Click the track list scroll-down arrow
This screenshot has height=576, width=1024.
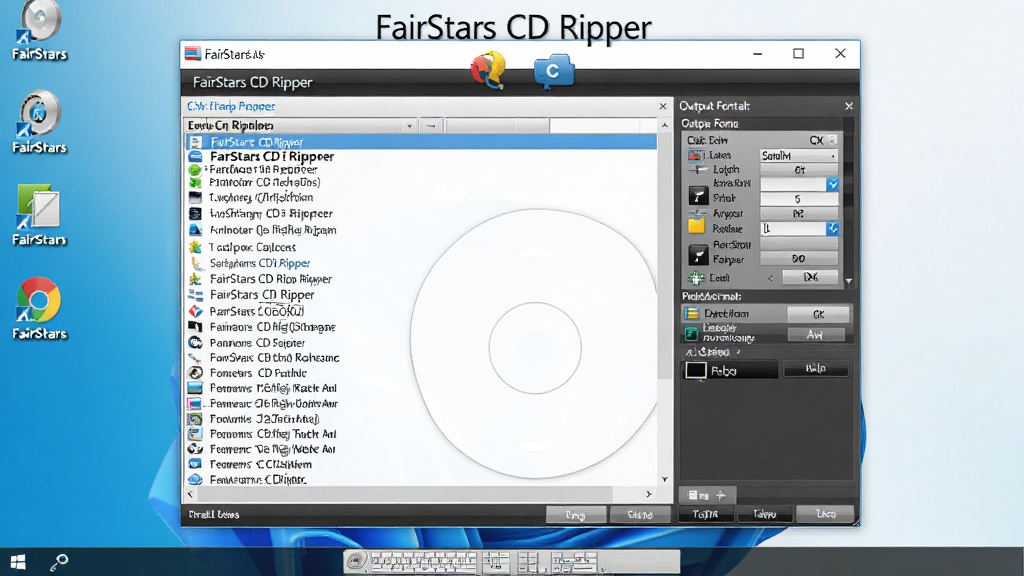point(665,479)
